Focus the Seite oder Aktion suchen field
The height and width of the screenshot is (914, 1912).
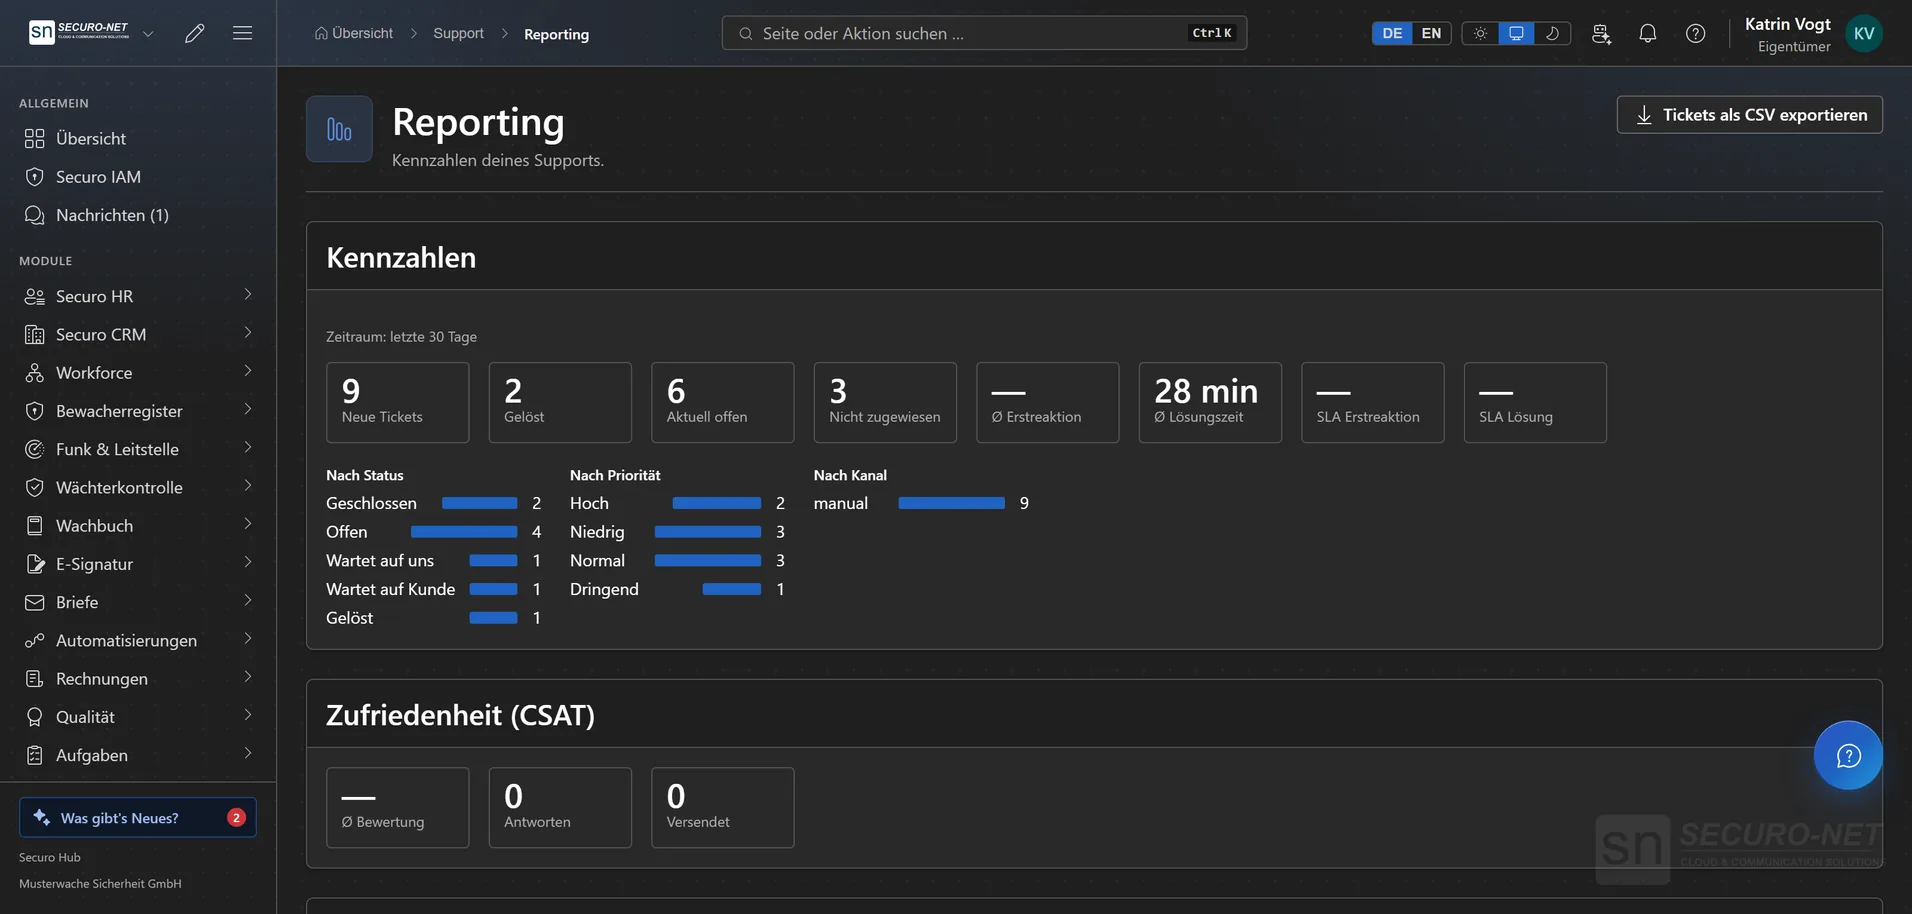click(984, 33)
